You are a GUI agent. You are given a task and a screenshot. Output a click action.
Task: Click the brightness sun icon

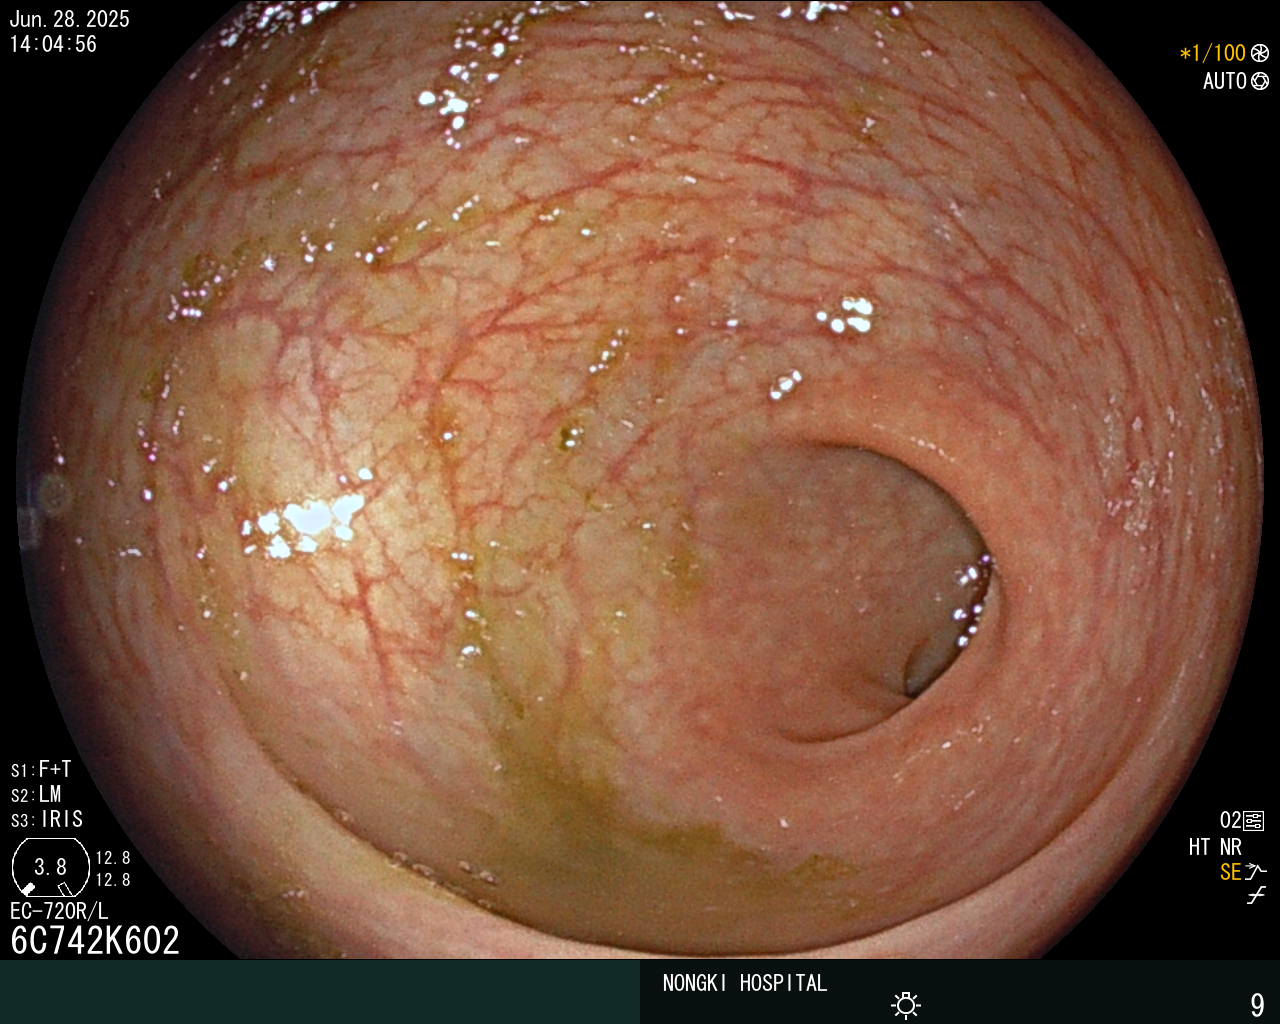(x=906, y=1005)
